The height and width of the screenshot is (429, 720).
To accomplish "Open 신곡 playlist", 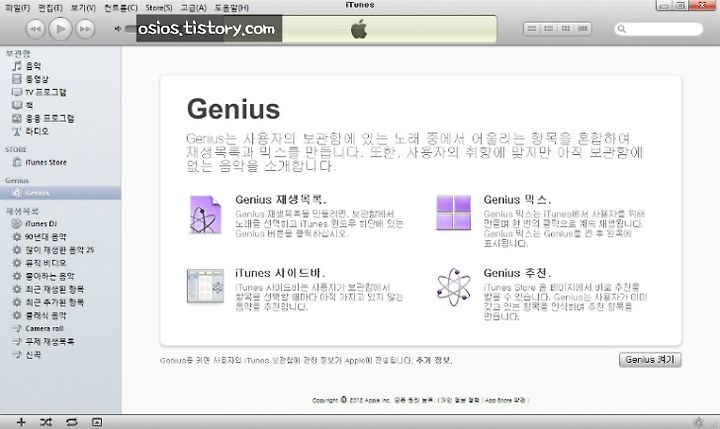I will [x=61, y=355].
